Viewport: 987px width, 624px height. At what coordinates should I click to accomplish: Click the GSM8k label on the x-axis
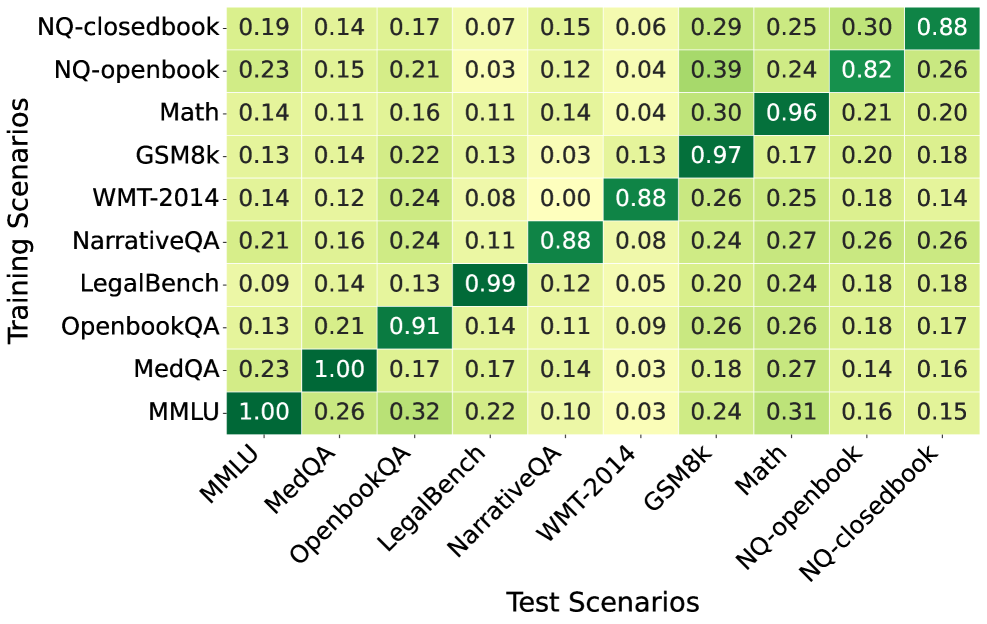point(686,482)
